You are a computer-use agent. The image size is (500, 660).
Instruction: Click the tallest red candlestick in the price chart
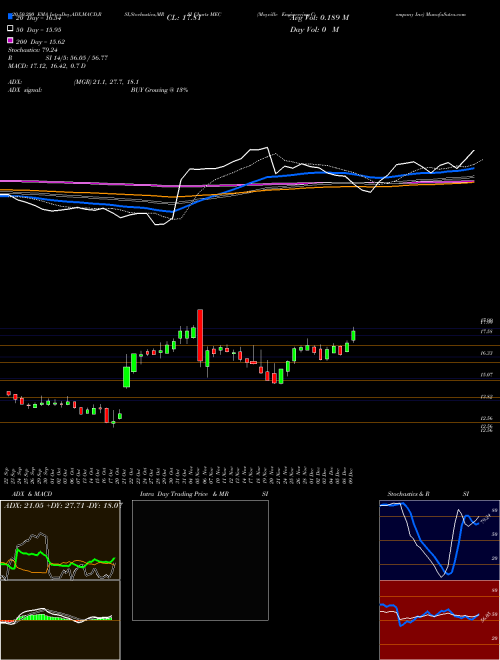(200, 335)
